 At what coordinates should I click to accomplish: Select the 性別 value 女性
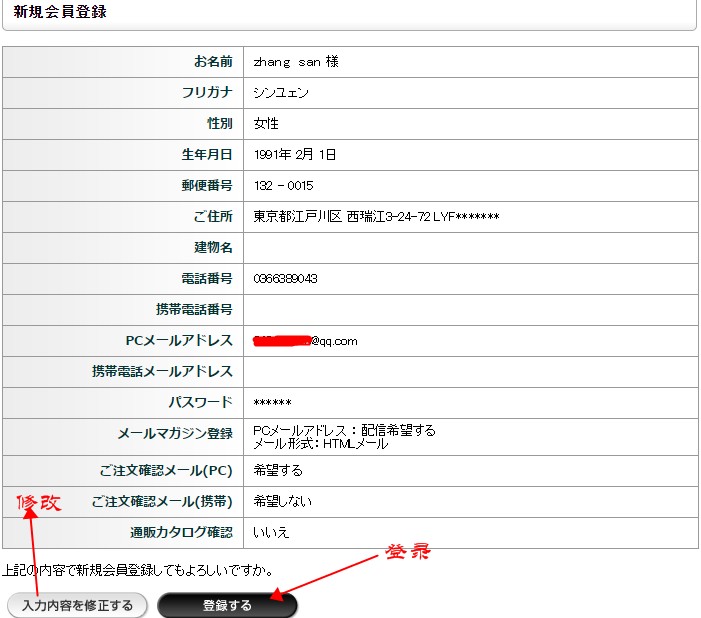pyautogui.click(x=266, y=124)
